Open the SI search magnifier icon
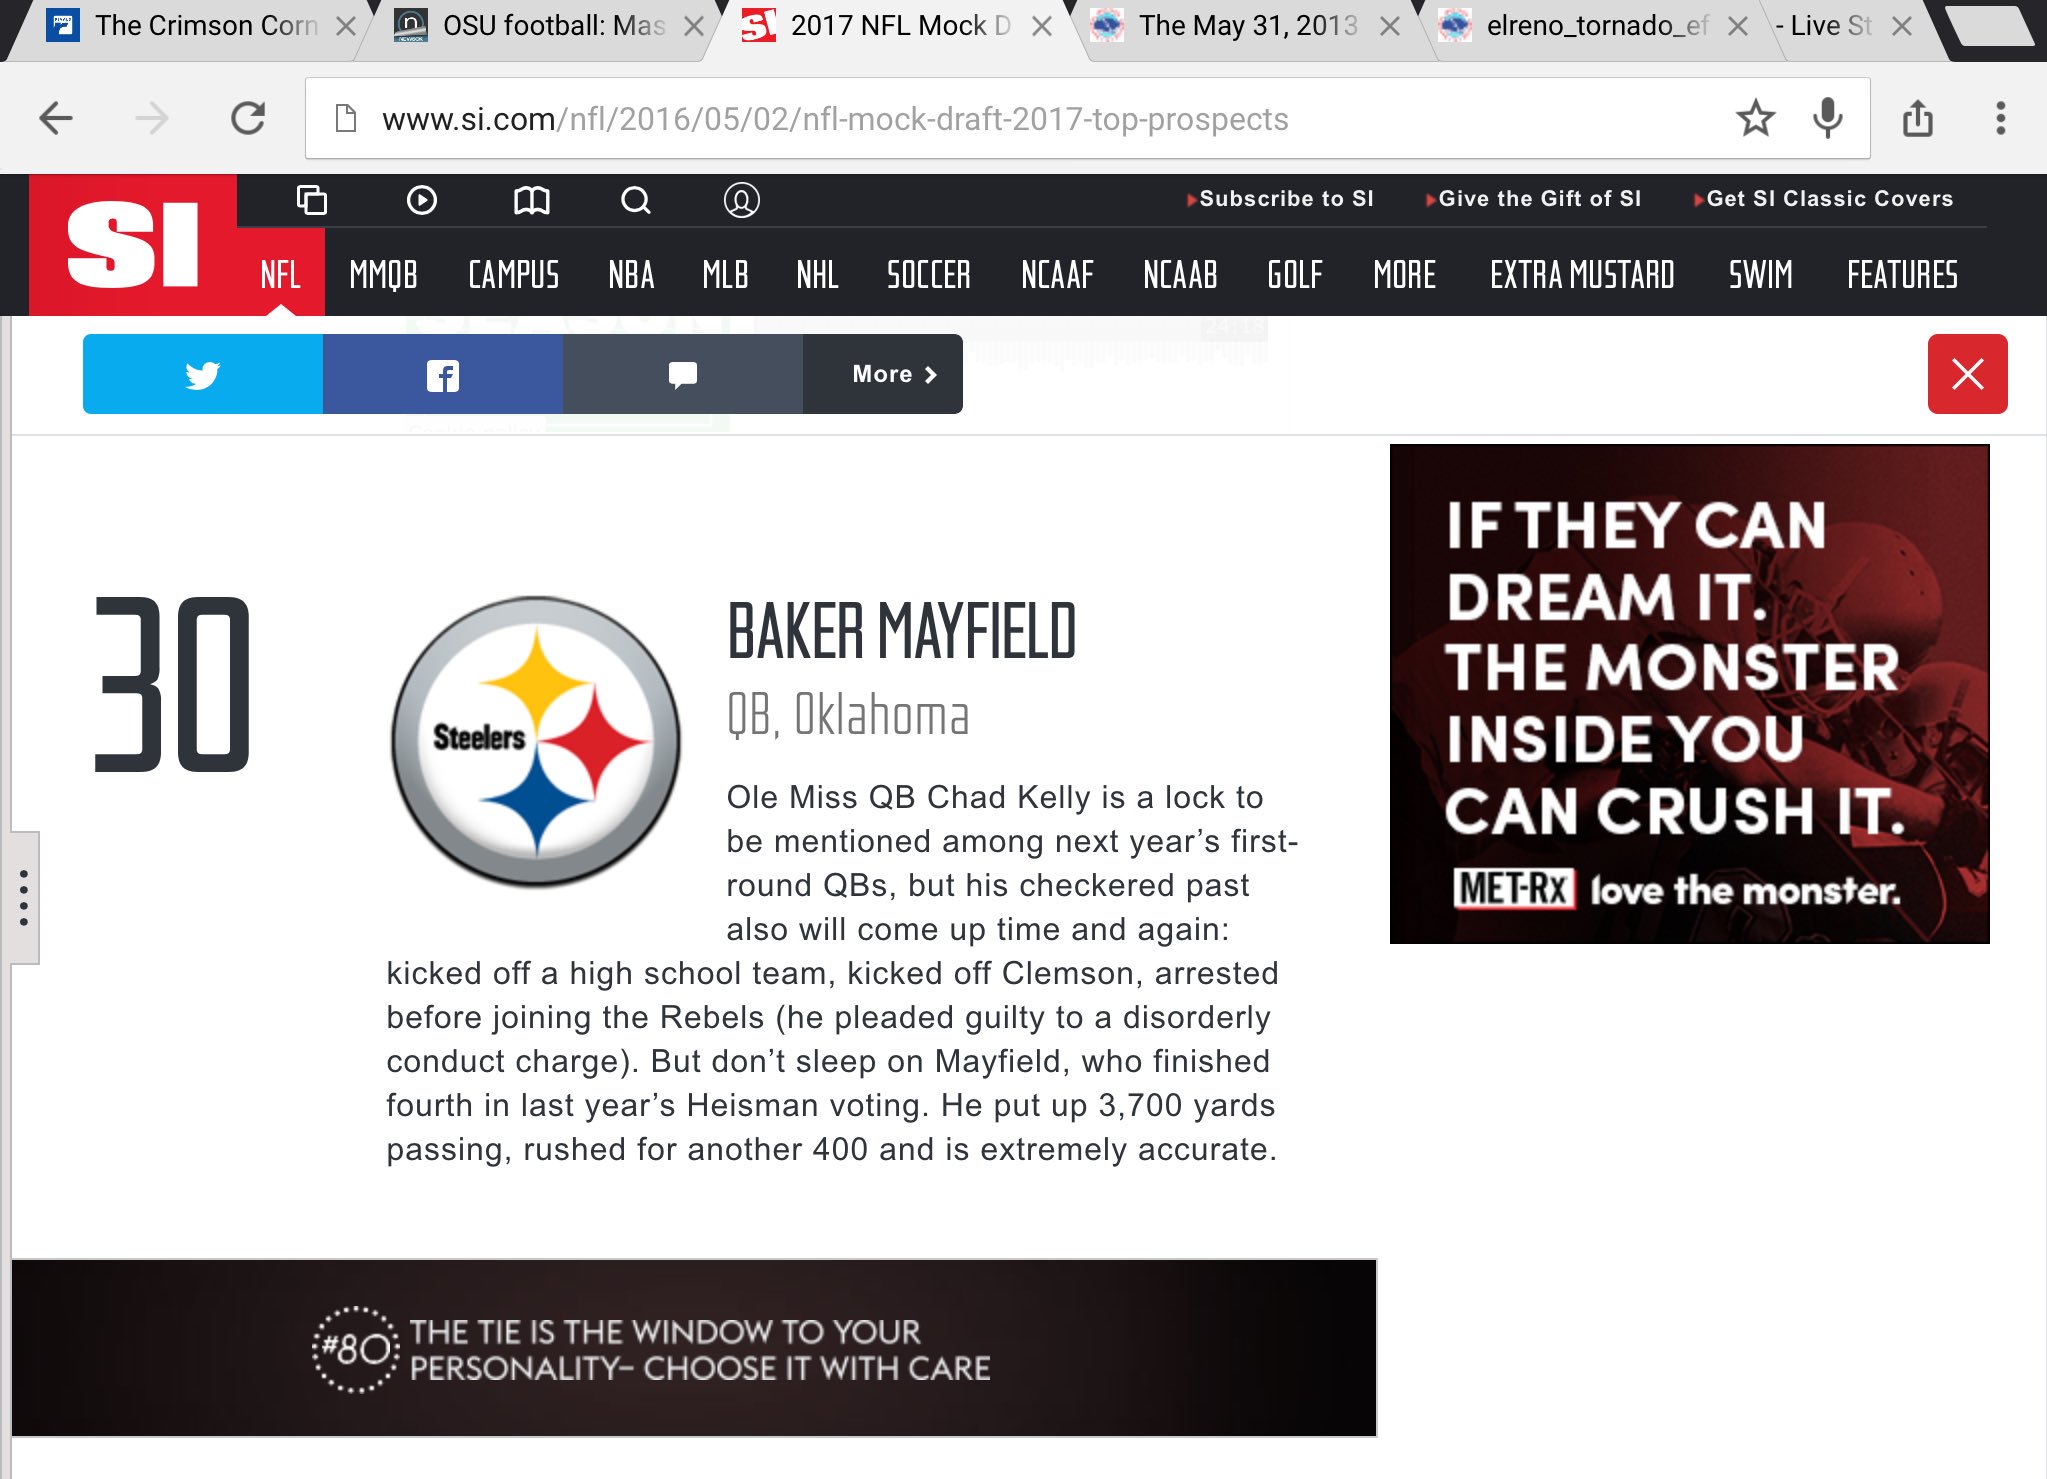Viewport: 2047px width, 1479px height. [x=636, y=200]
